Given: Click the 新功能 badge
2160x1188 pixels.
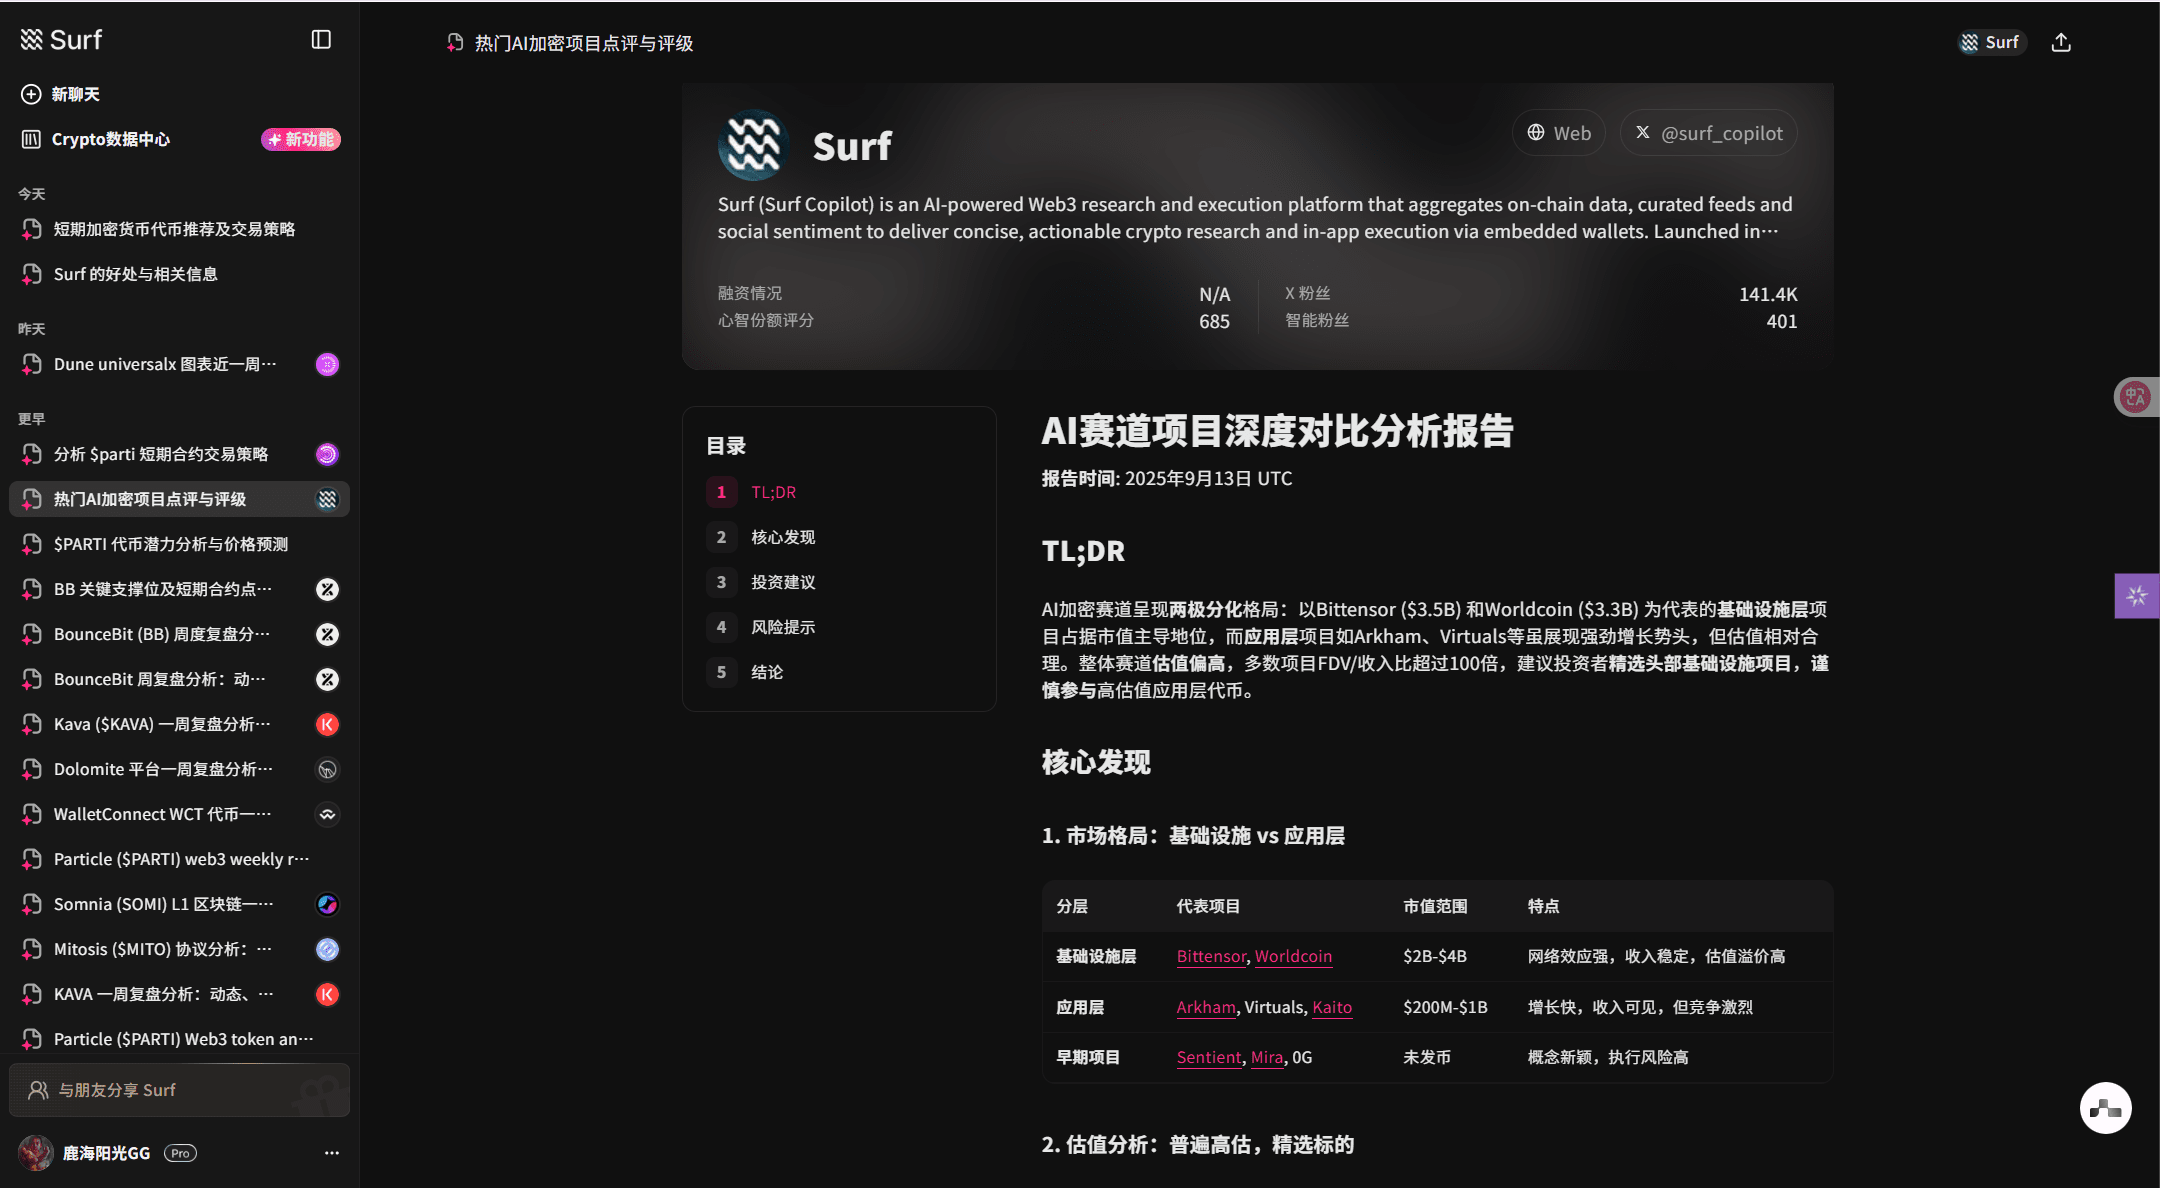Looking at the screenshot, I should pyautogui.click(x=301, y=139).
